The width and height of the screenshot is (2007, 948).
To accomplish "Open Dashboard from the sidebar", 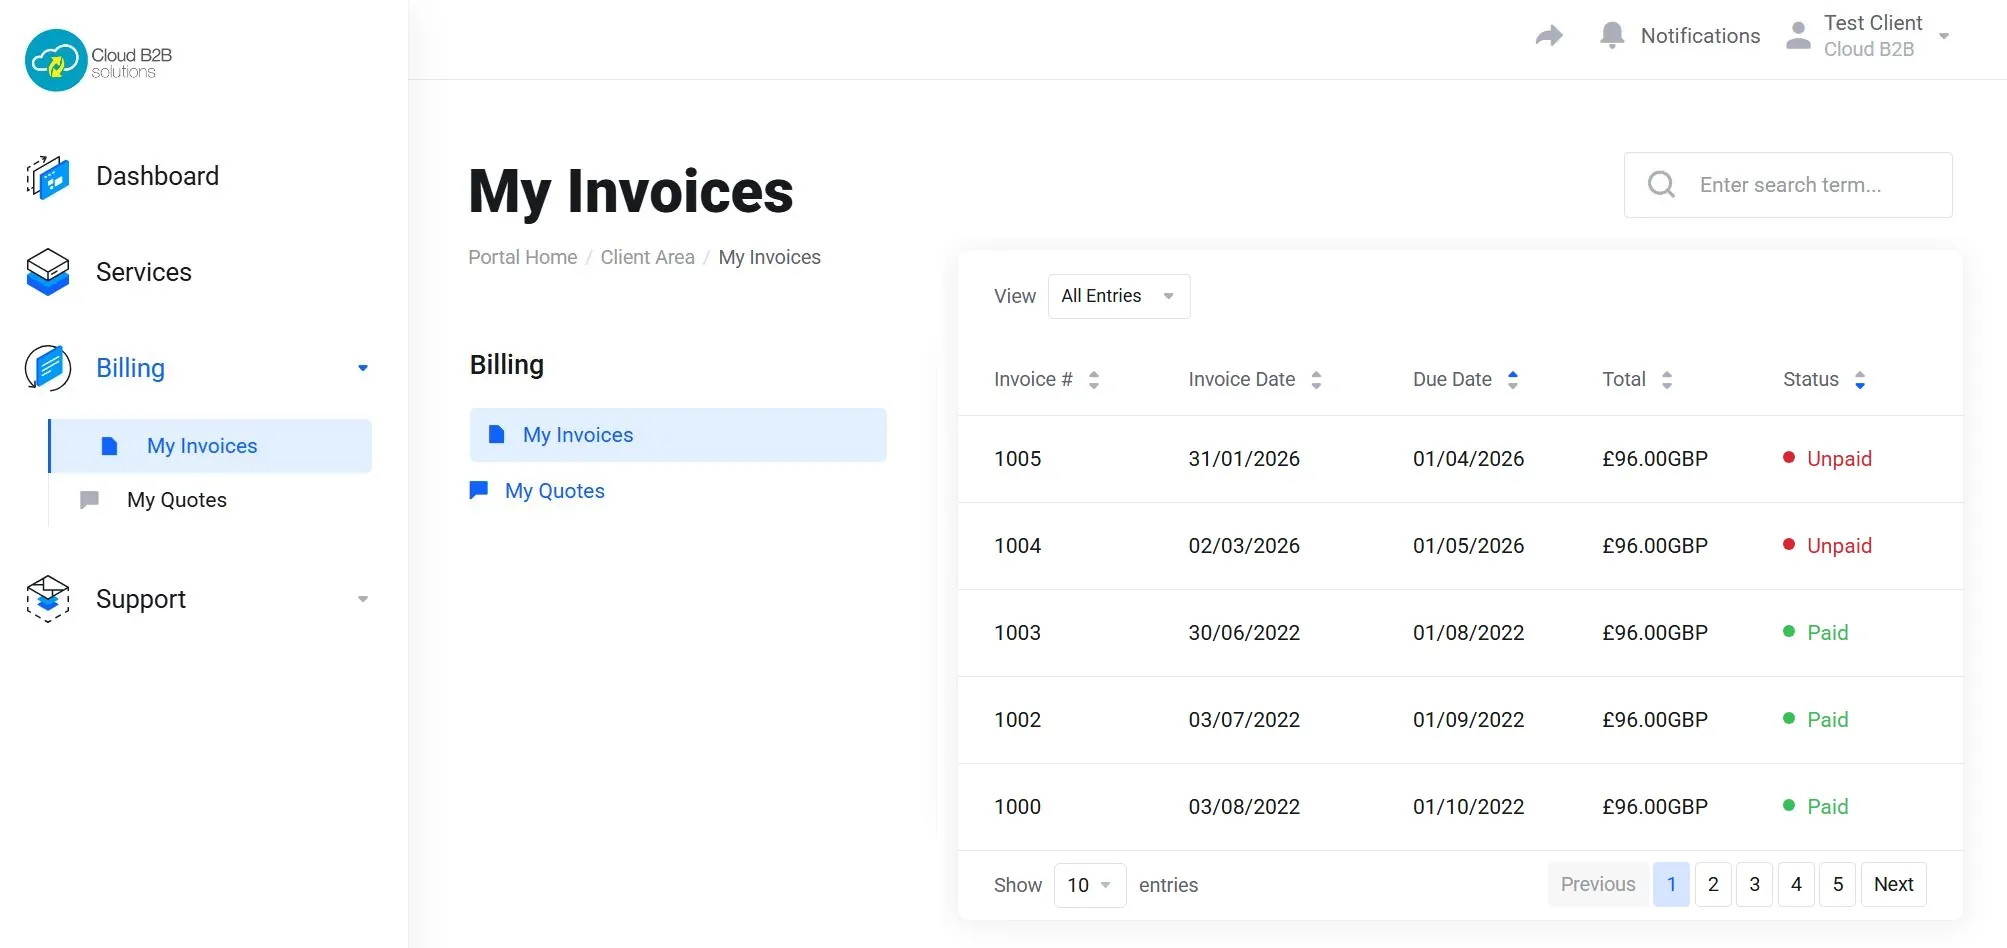I will [x=157, y=176].
